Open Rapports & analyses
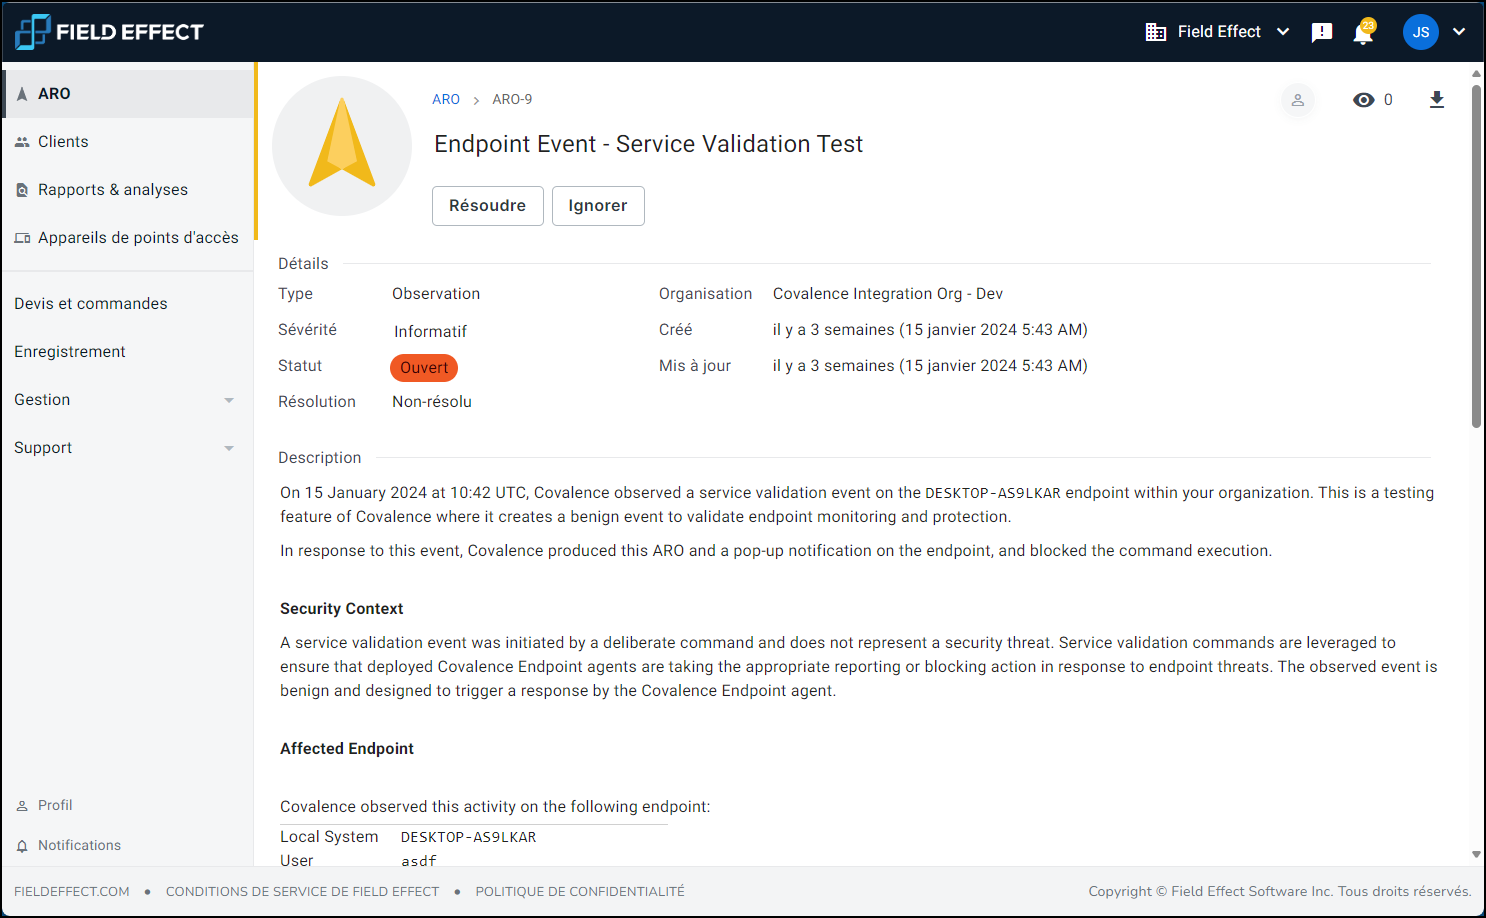This screenshot has width=1486, height=918. [x=129, y=190]
